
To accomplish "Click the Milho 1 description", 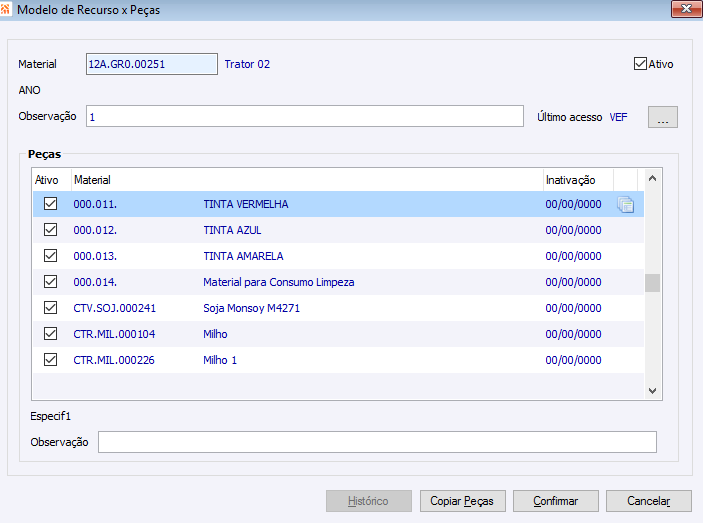I will 220,360.
